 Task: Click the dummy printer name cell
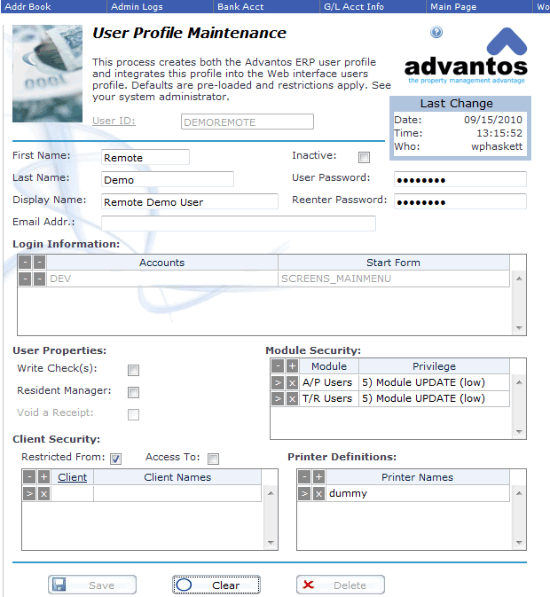[418, 493]
